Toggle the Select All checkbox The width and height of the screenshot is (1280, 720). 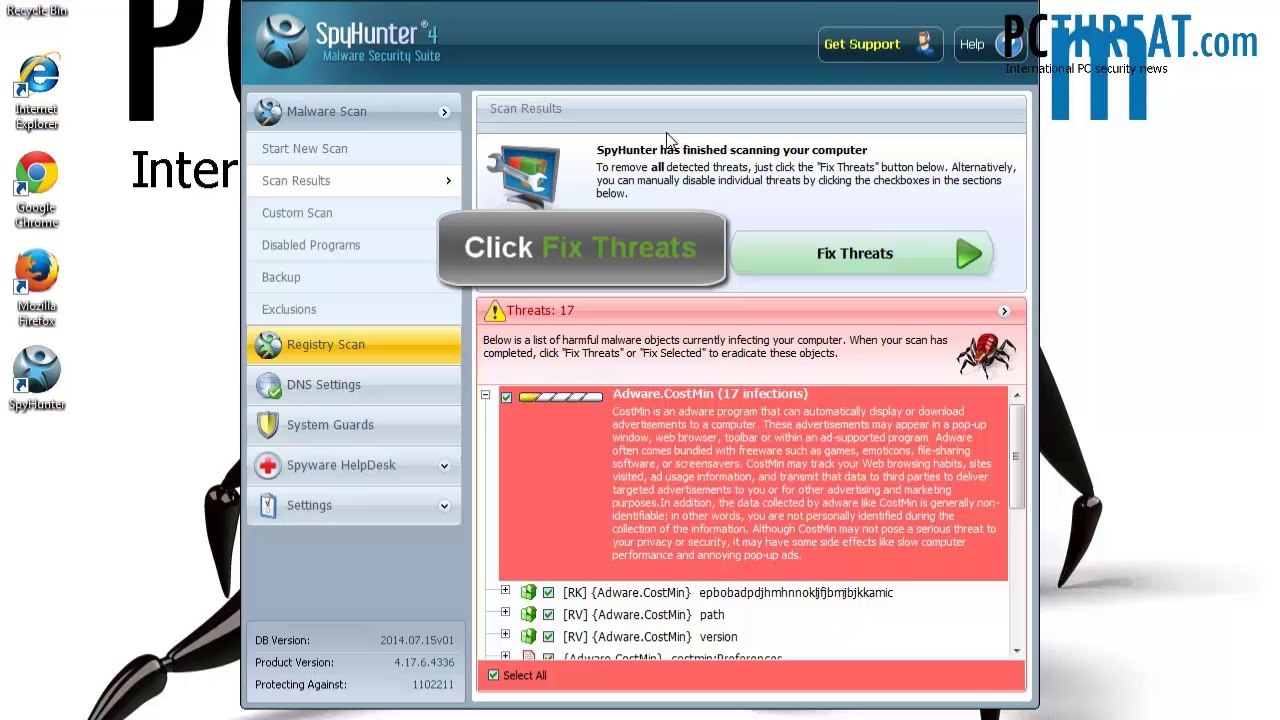[493, 676]
